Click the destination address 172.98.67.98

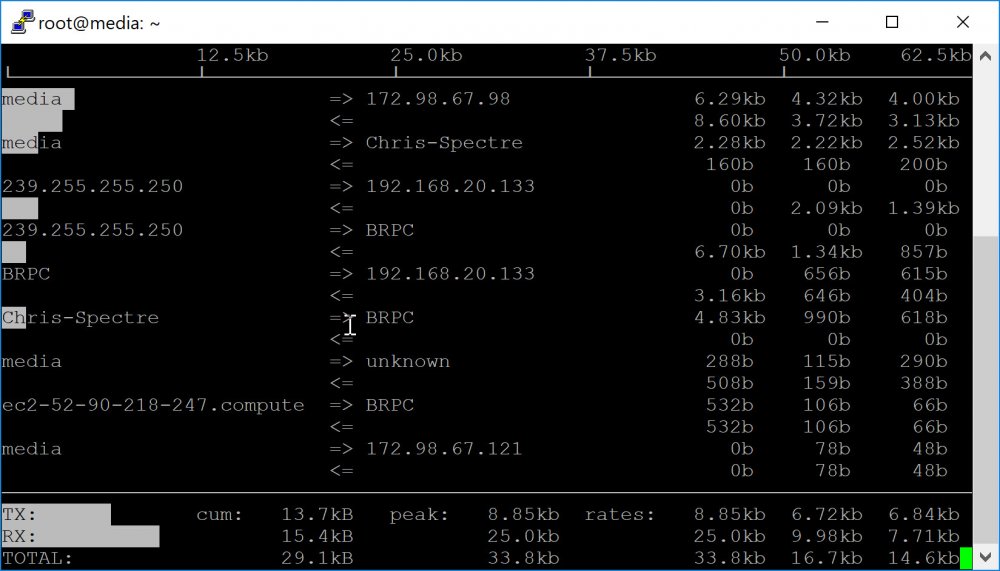pos(438,99)
